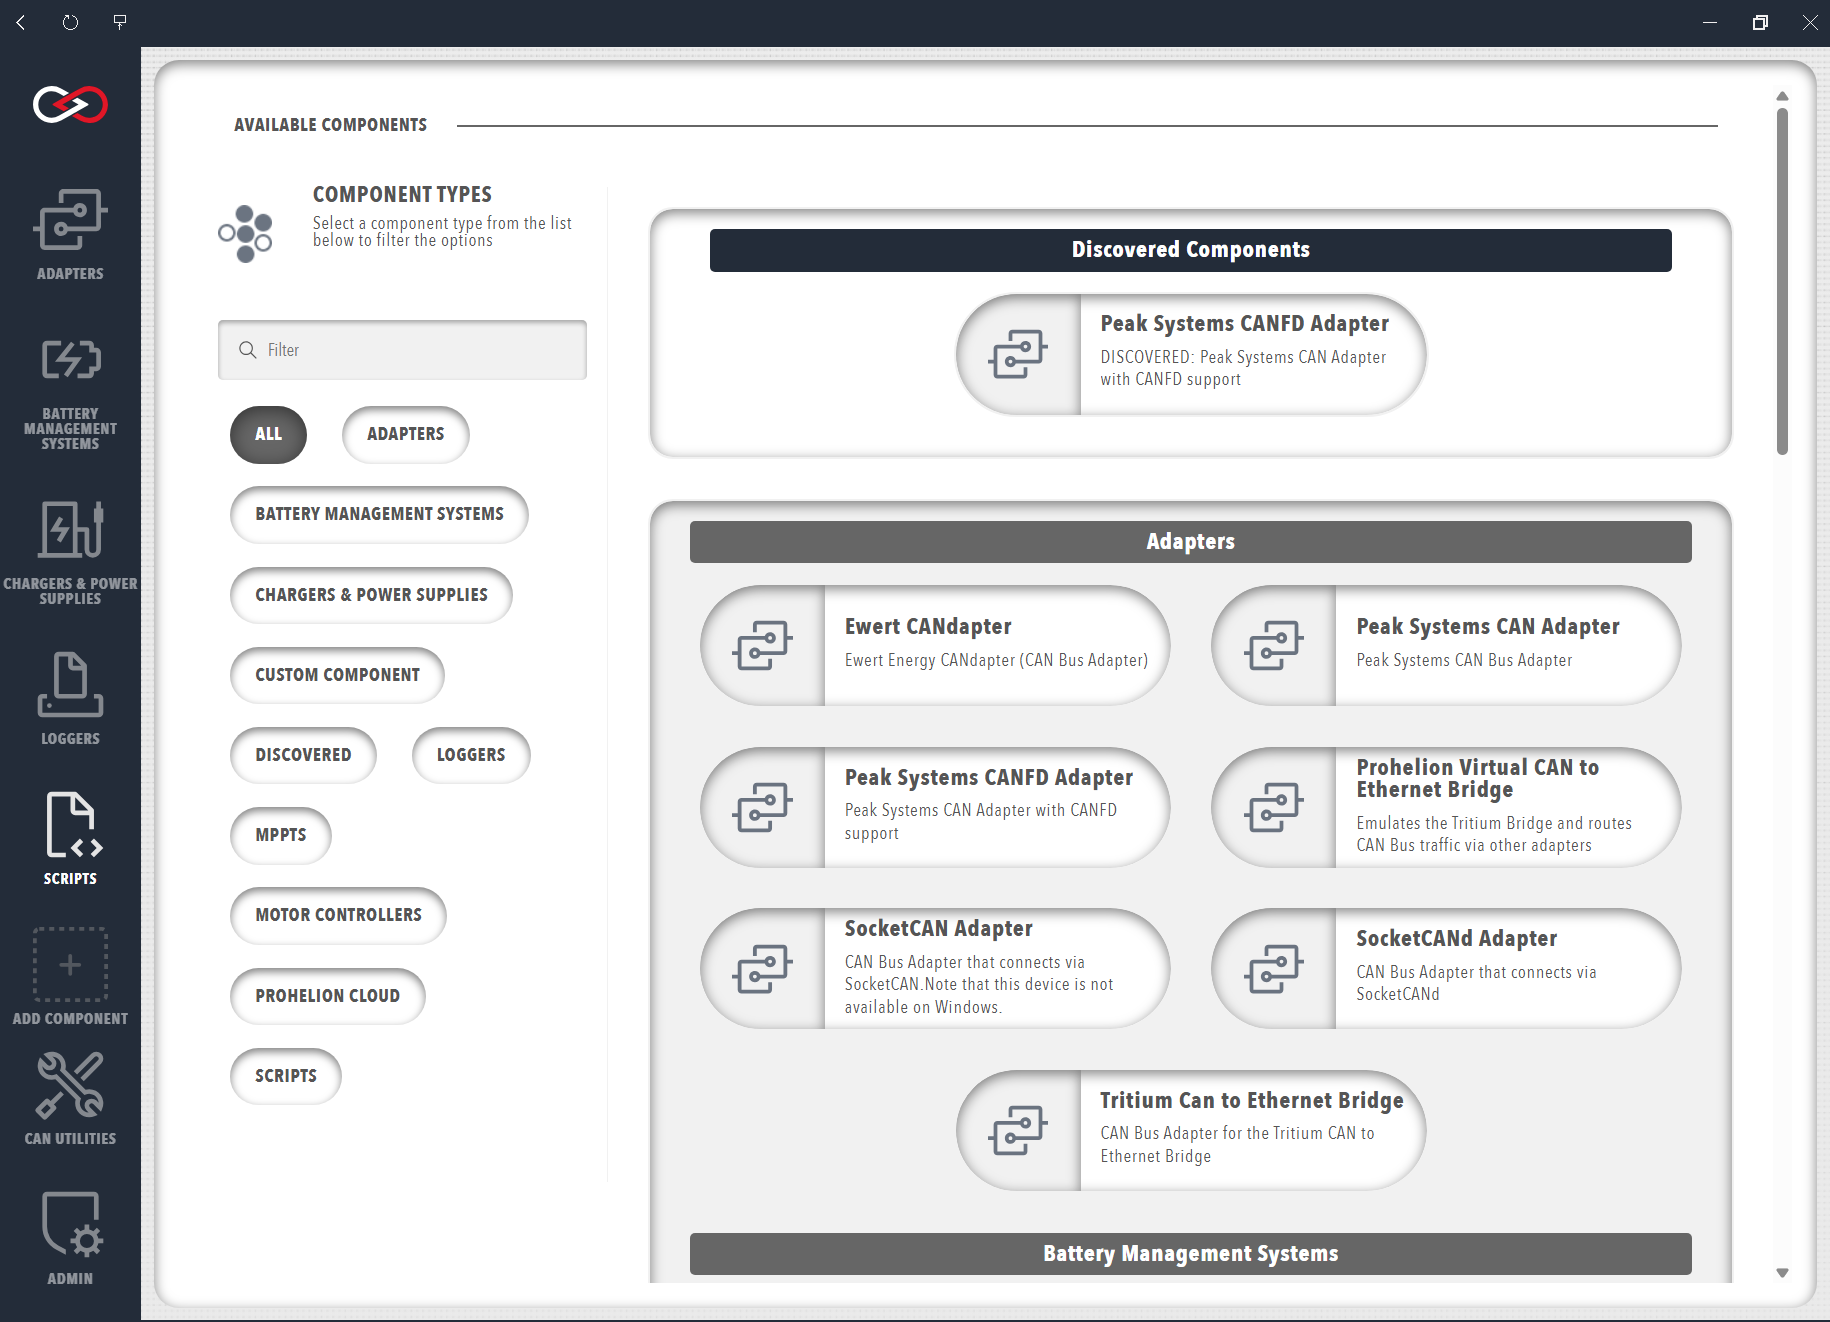Filter by CHARGERS & POWER SUPPLIES pill

pos(371,595)
